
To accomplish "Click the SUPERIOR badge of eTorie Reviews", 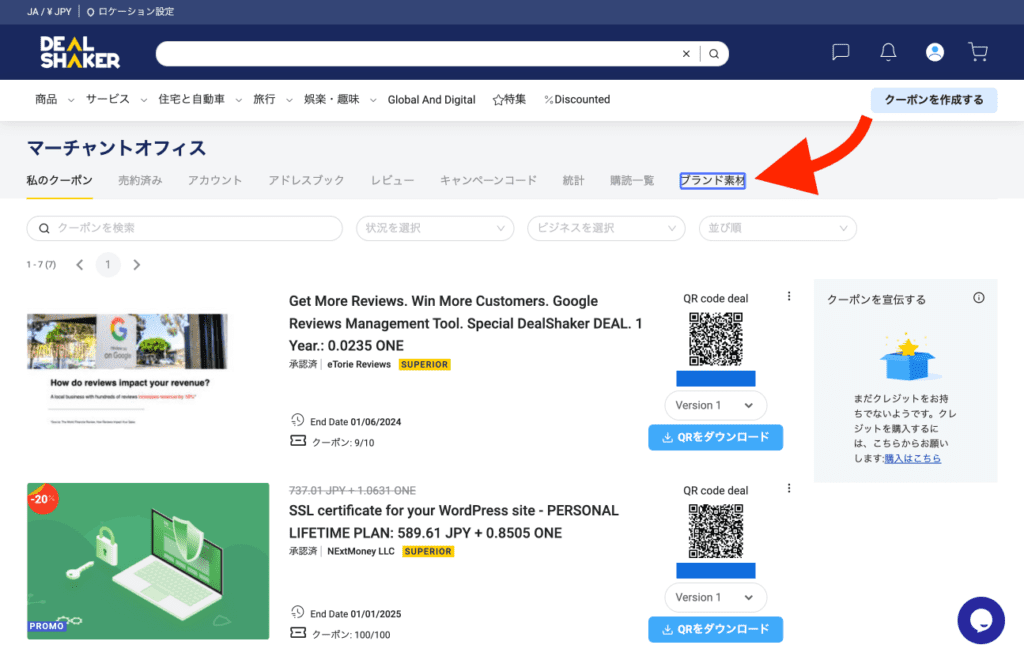I will [424, 364].
